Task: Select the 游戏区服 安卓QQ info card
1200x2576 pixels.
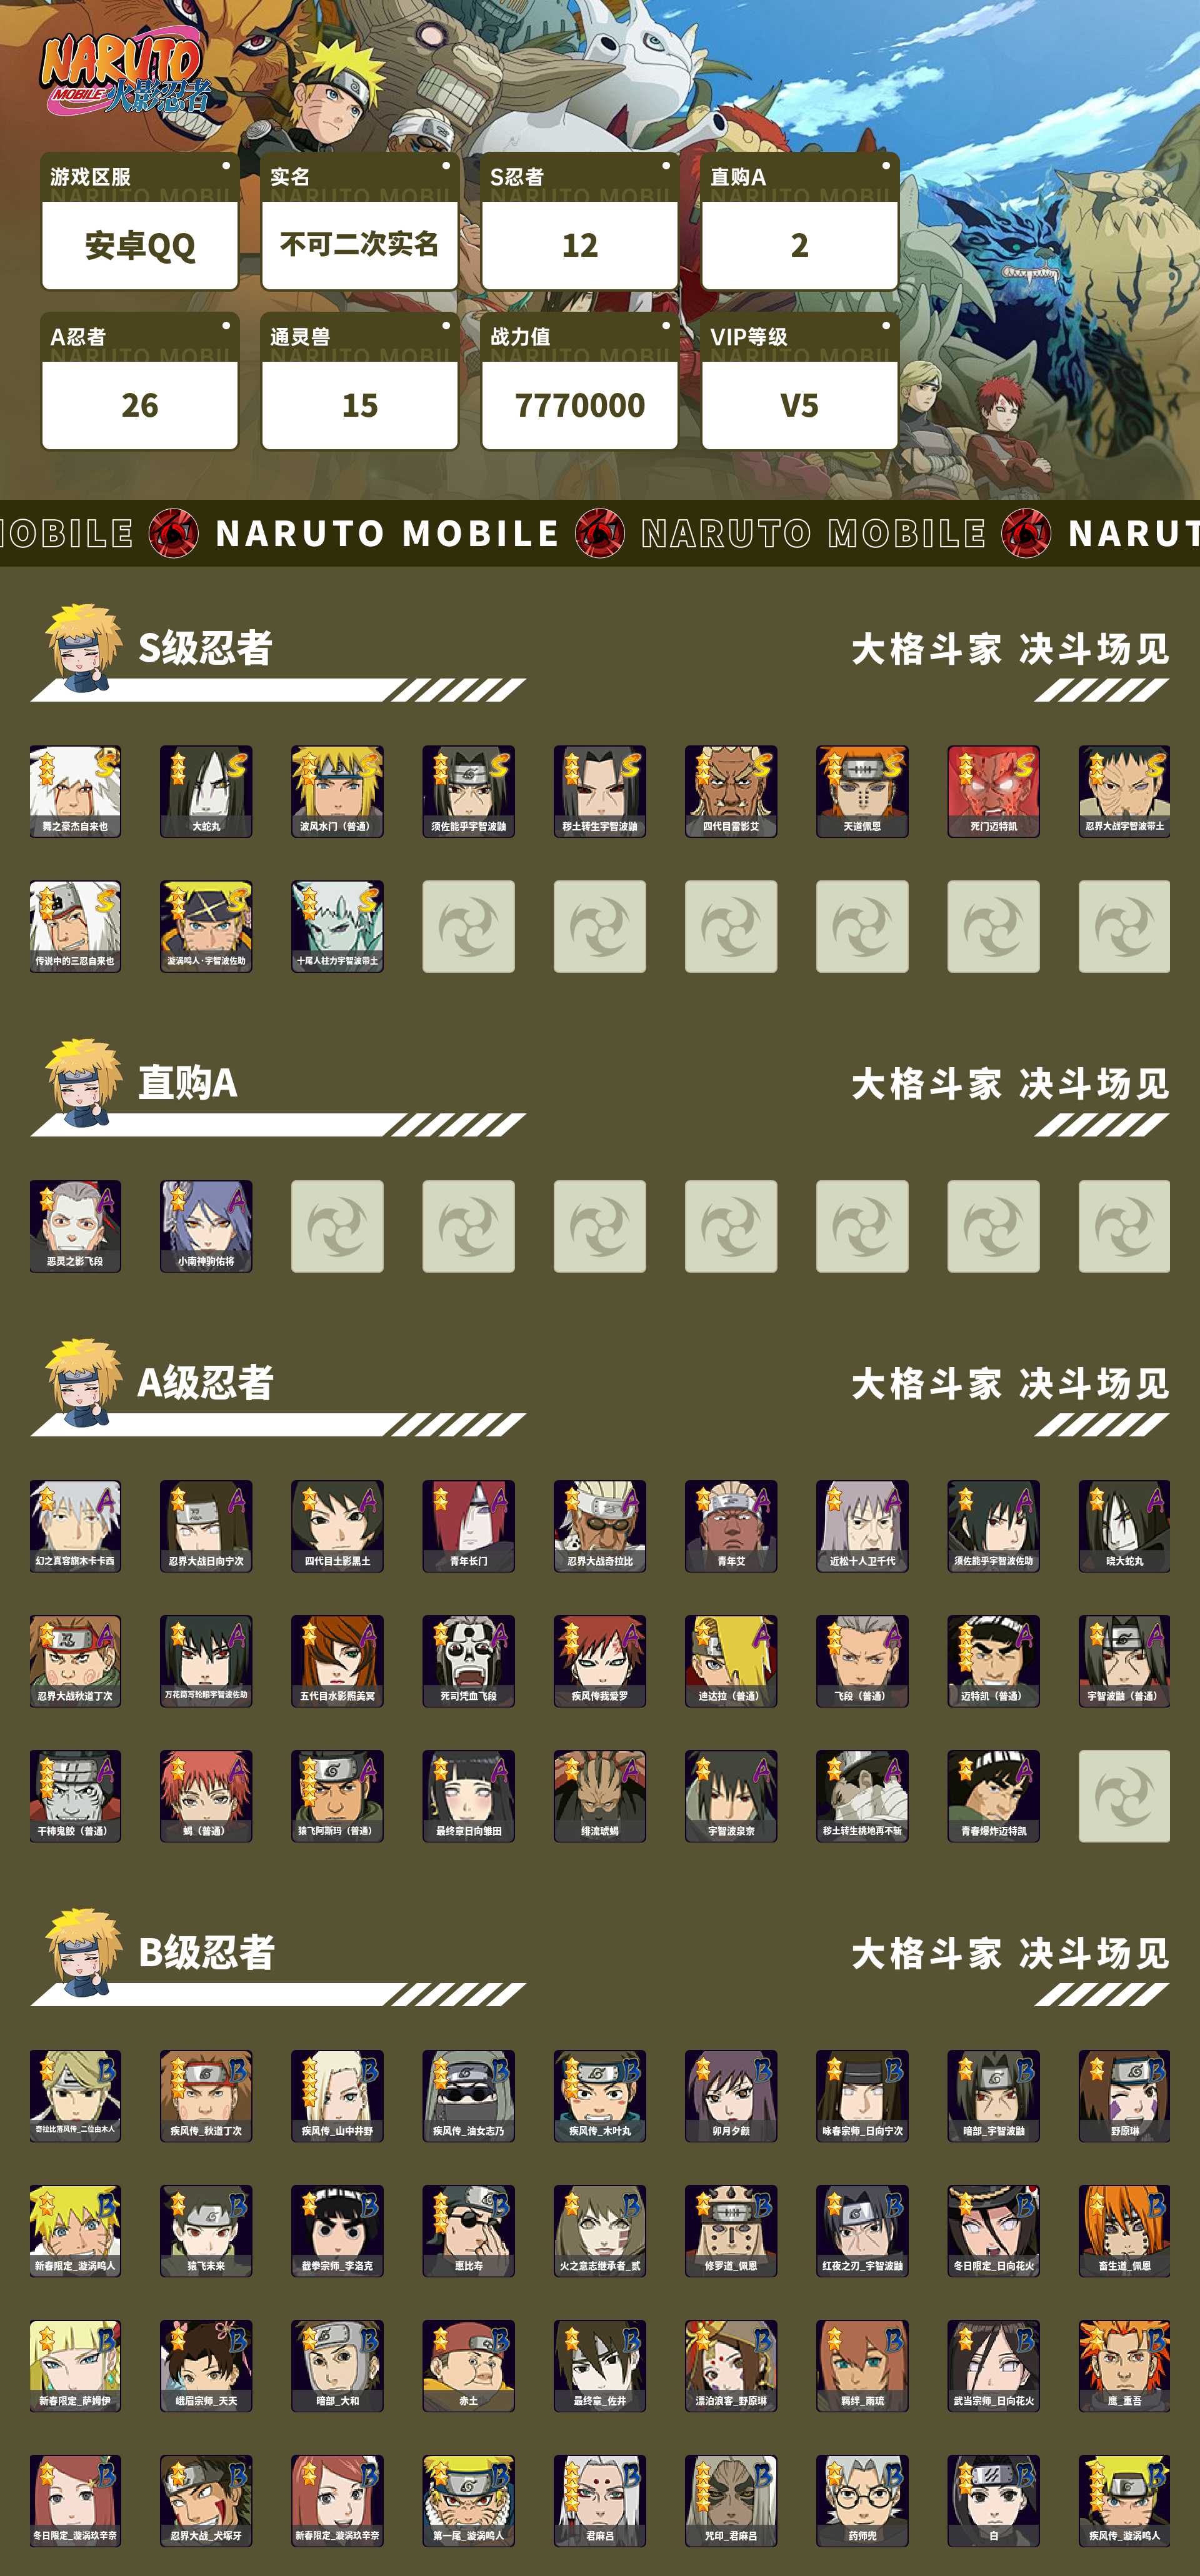Action: (x=140, y=221)
